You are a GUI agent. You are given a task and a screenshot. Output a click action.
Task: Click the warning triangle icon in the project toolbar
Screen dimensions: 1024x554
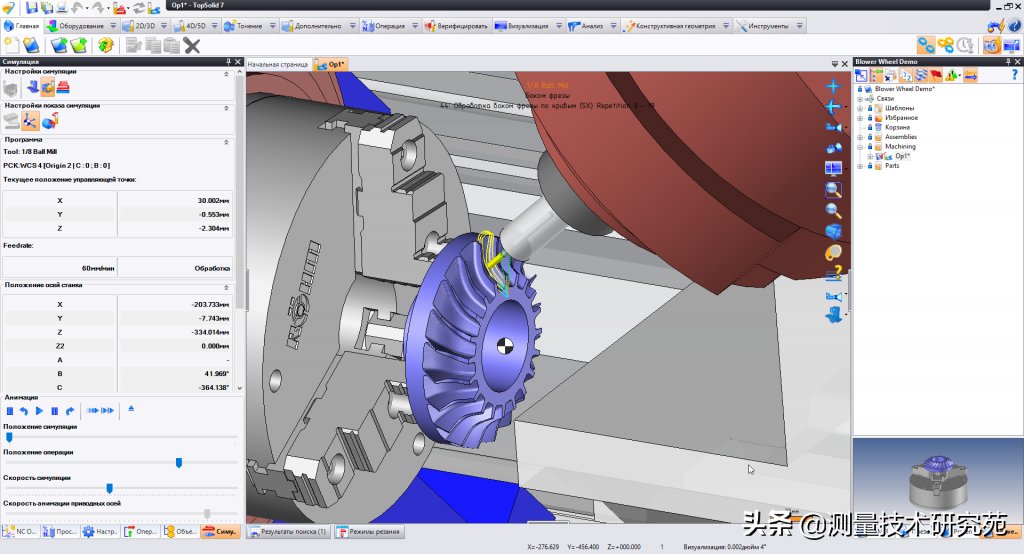(952, 76)
